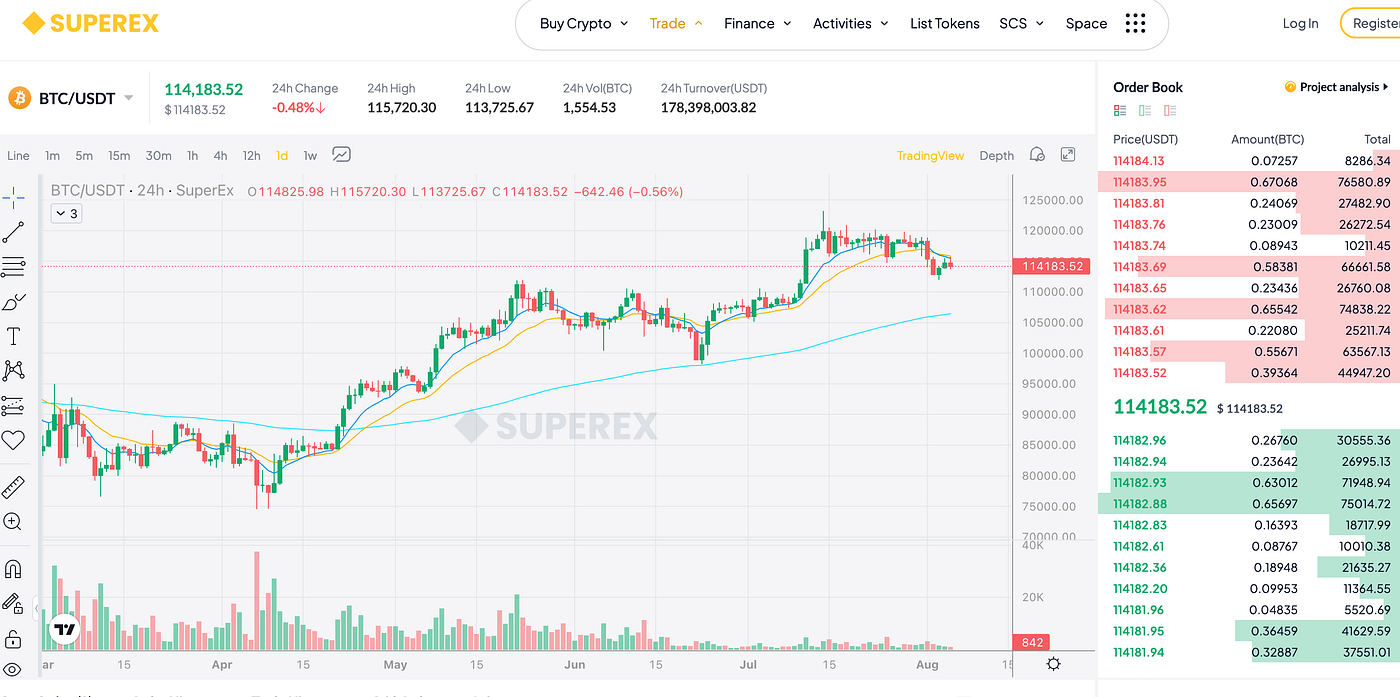Select the ruler measure tool
This screenshot has height=697, width=1400.
(x=13, y=487)
